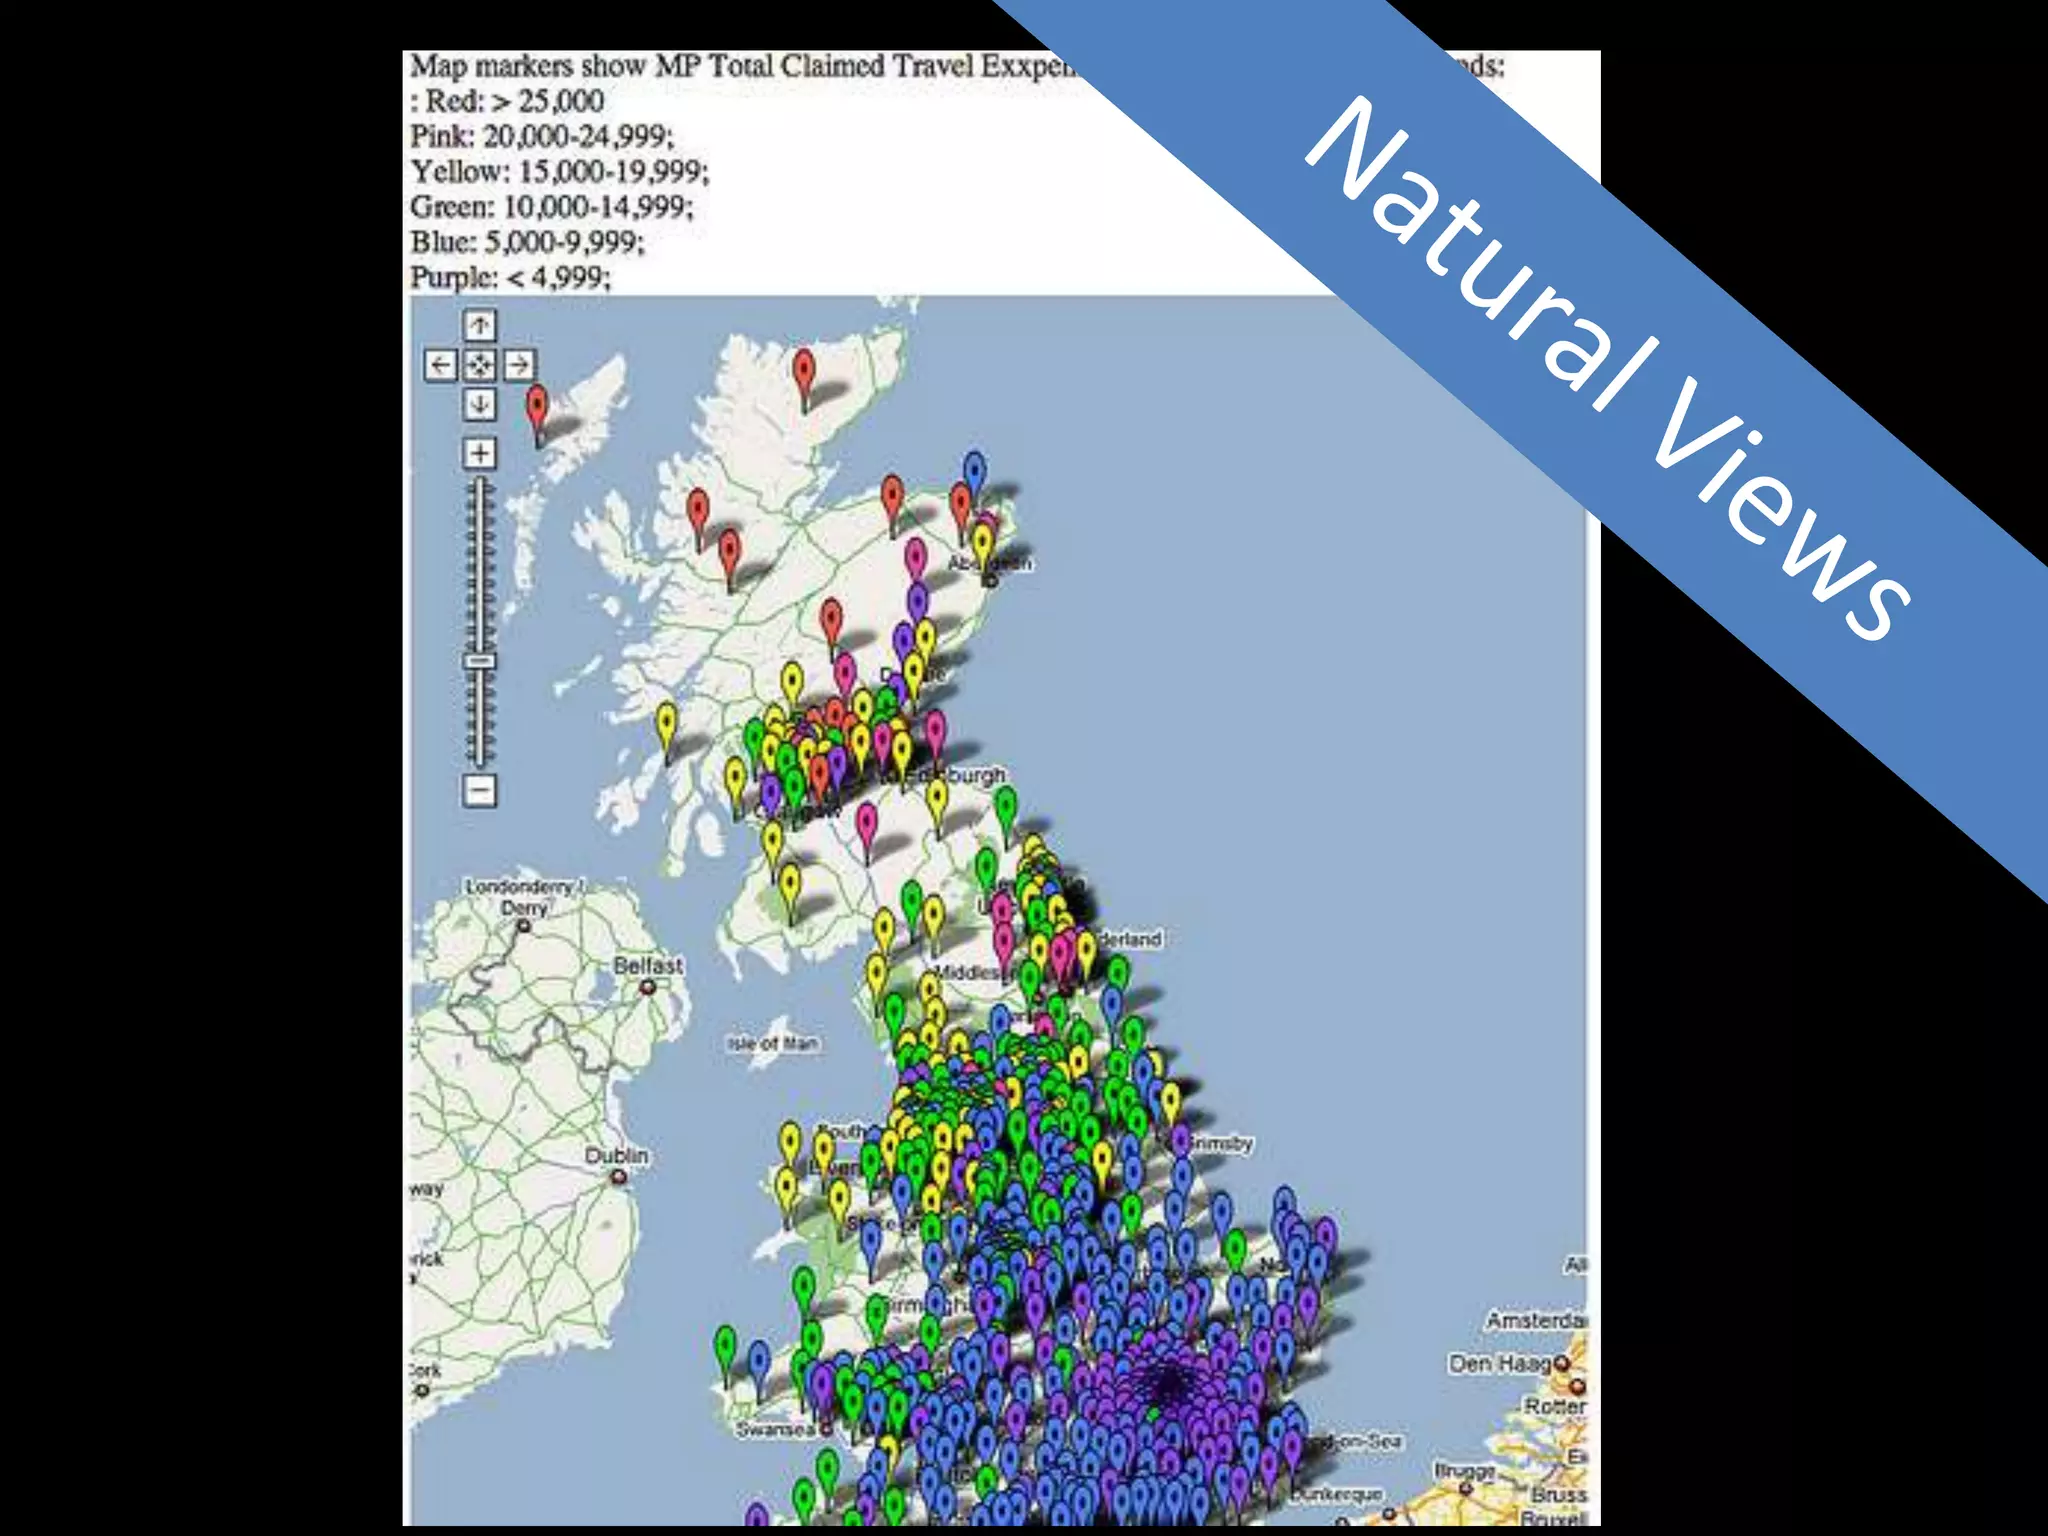Click the Den Haag city label

click(1499, 1363)
